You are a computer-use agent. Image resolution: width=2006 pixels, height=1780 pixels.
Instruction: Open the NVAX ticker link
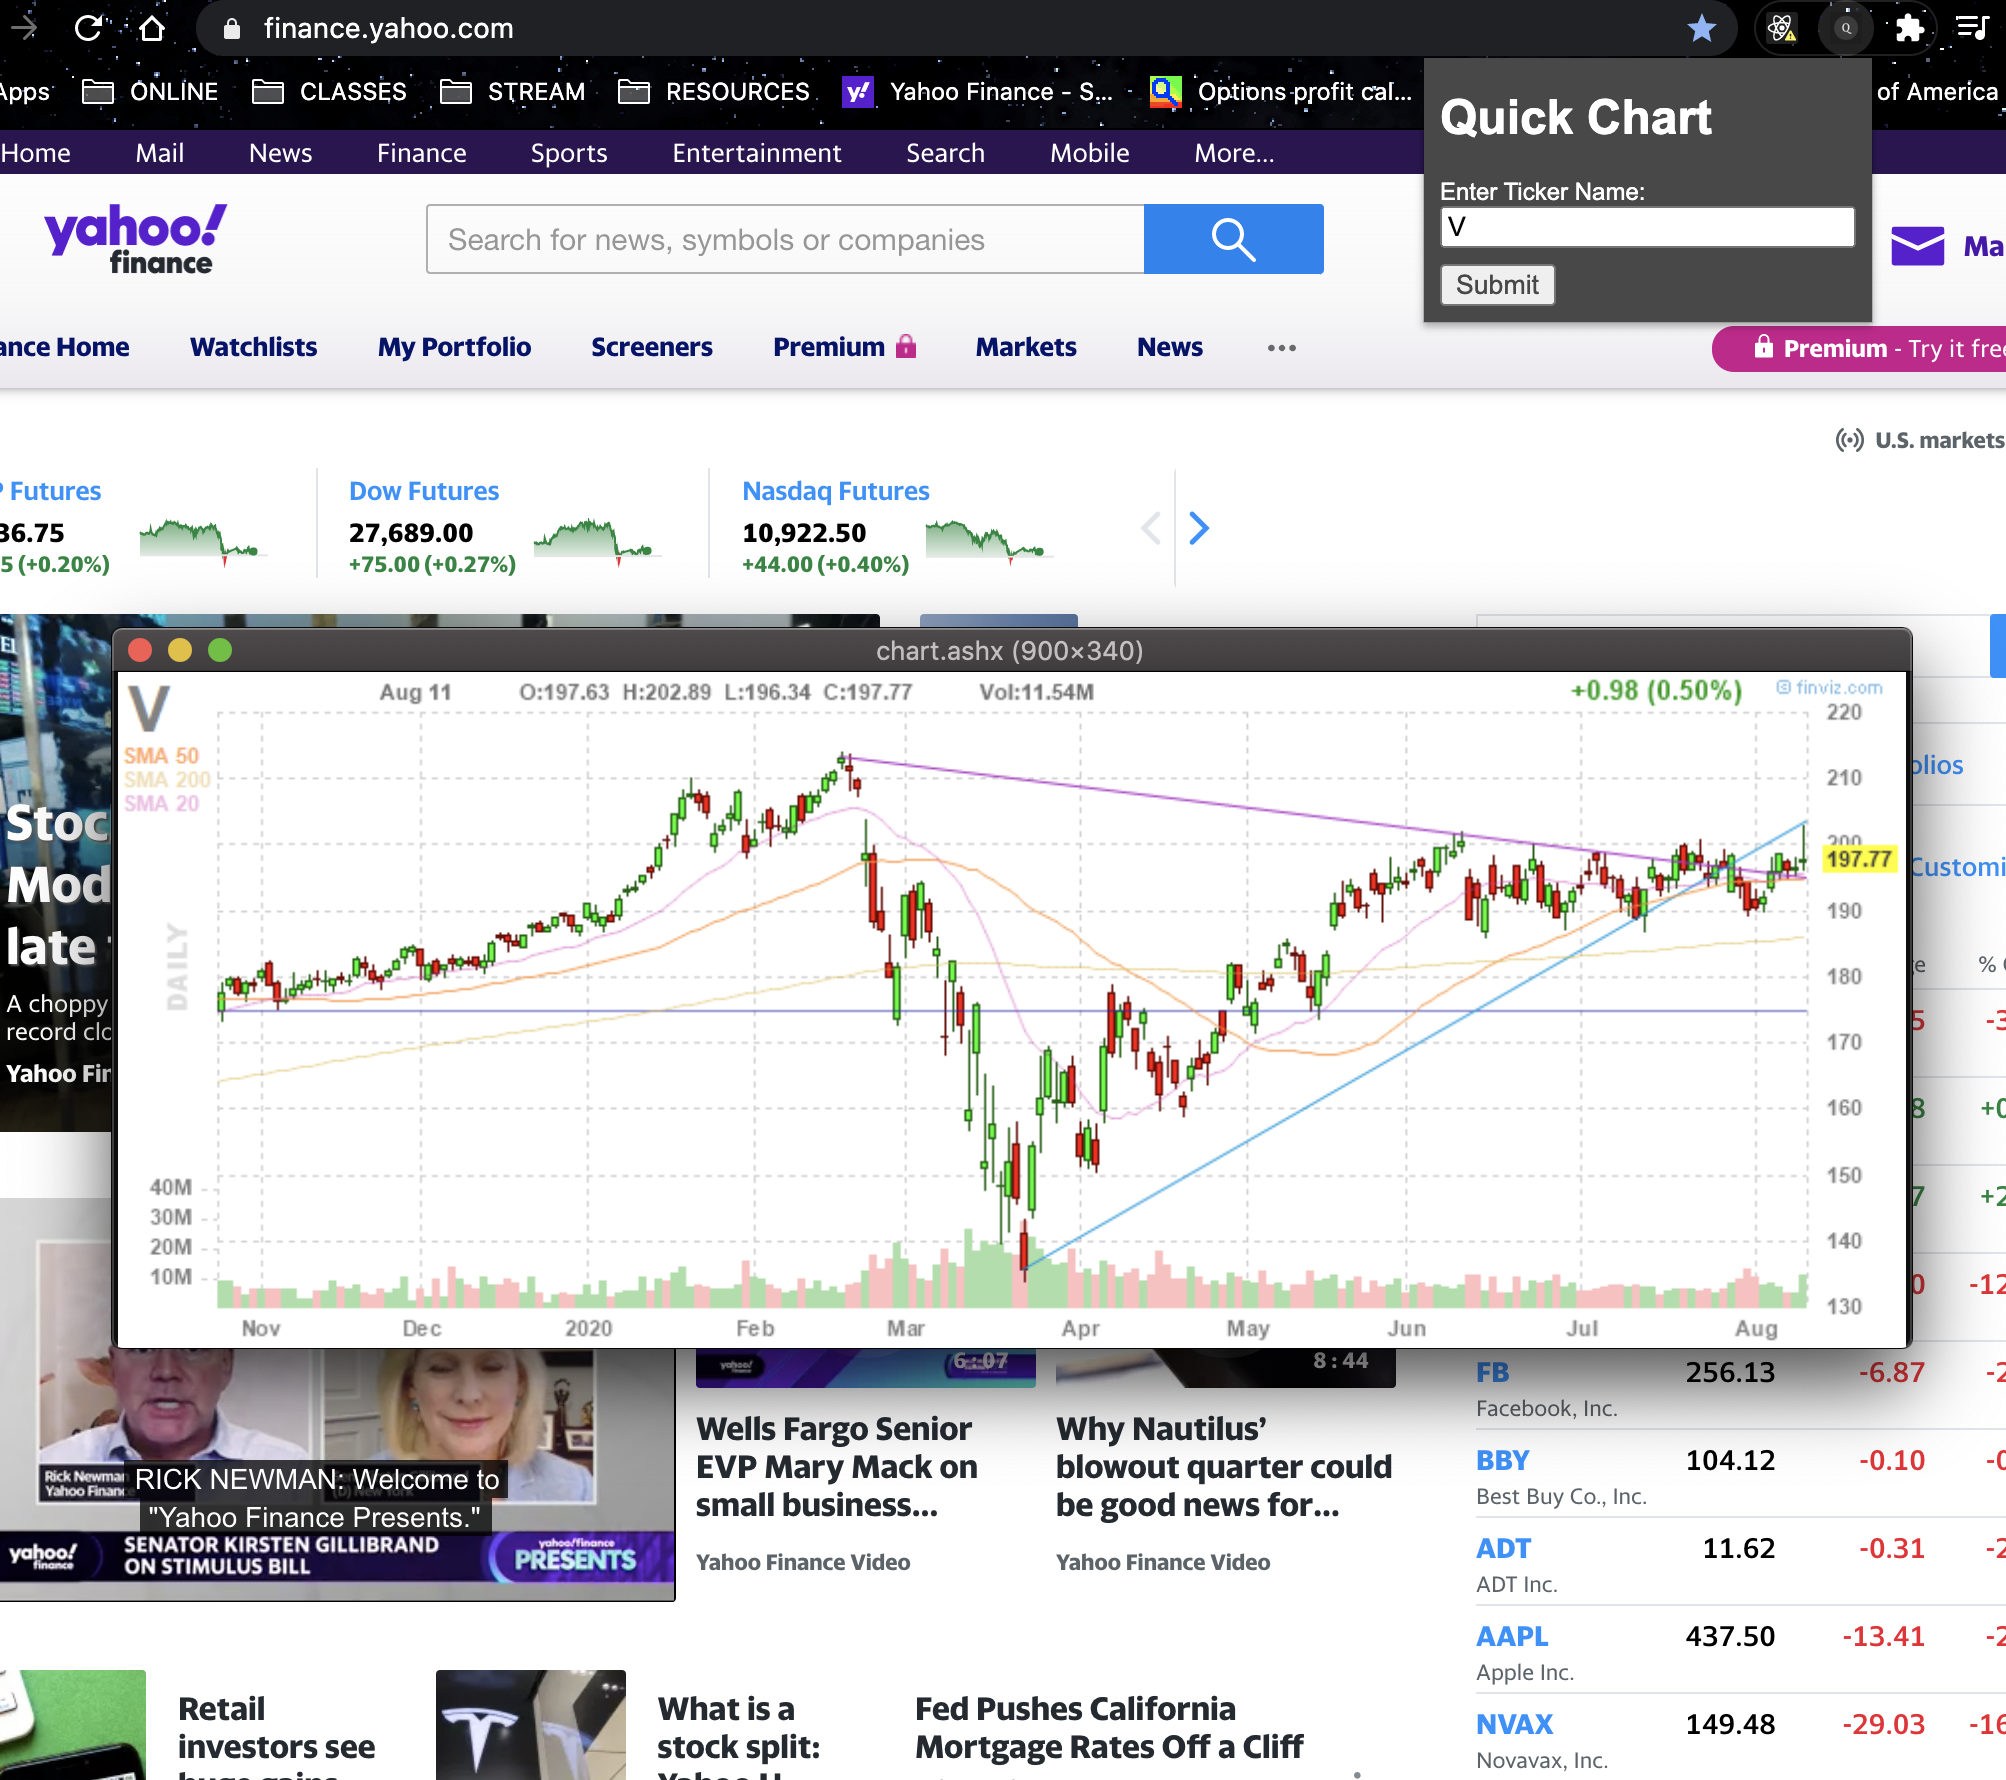click(x=1515, y=1724)
